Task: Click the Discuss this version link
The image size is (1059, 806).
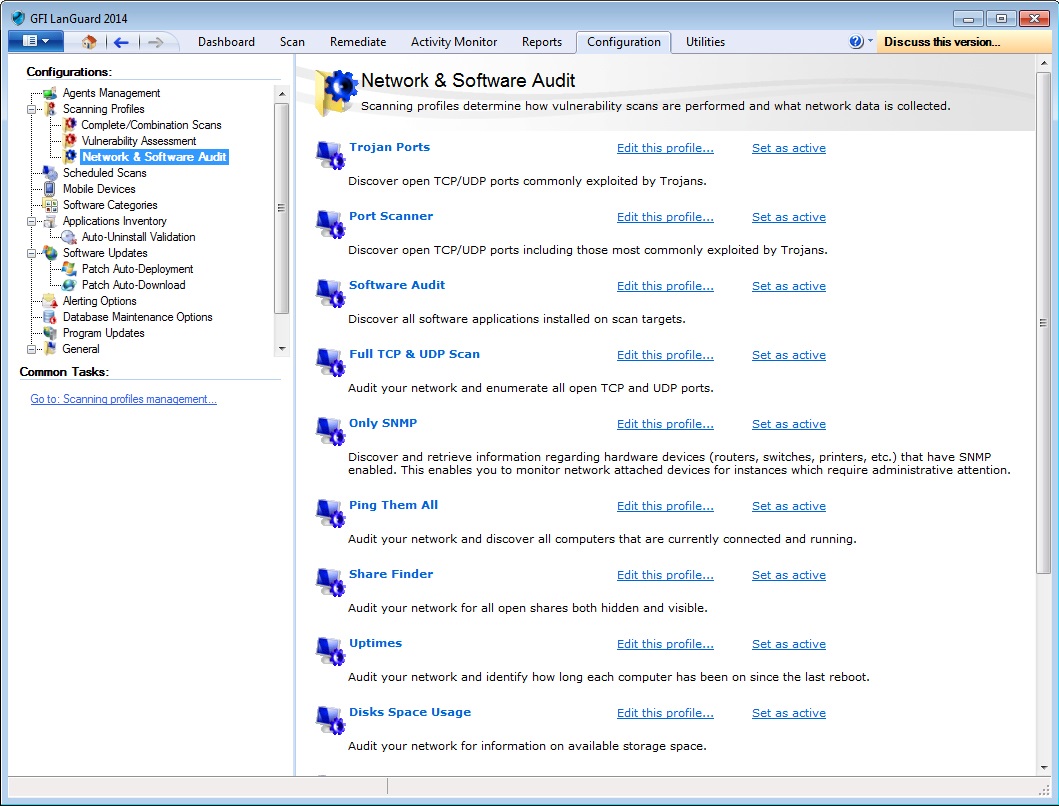Action: (x=942, y=42)
